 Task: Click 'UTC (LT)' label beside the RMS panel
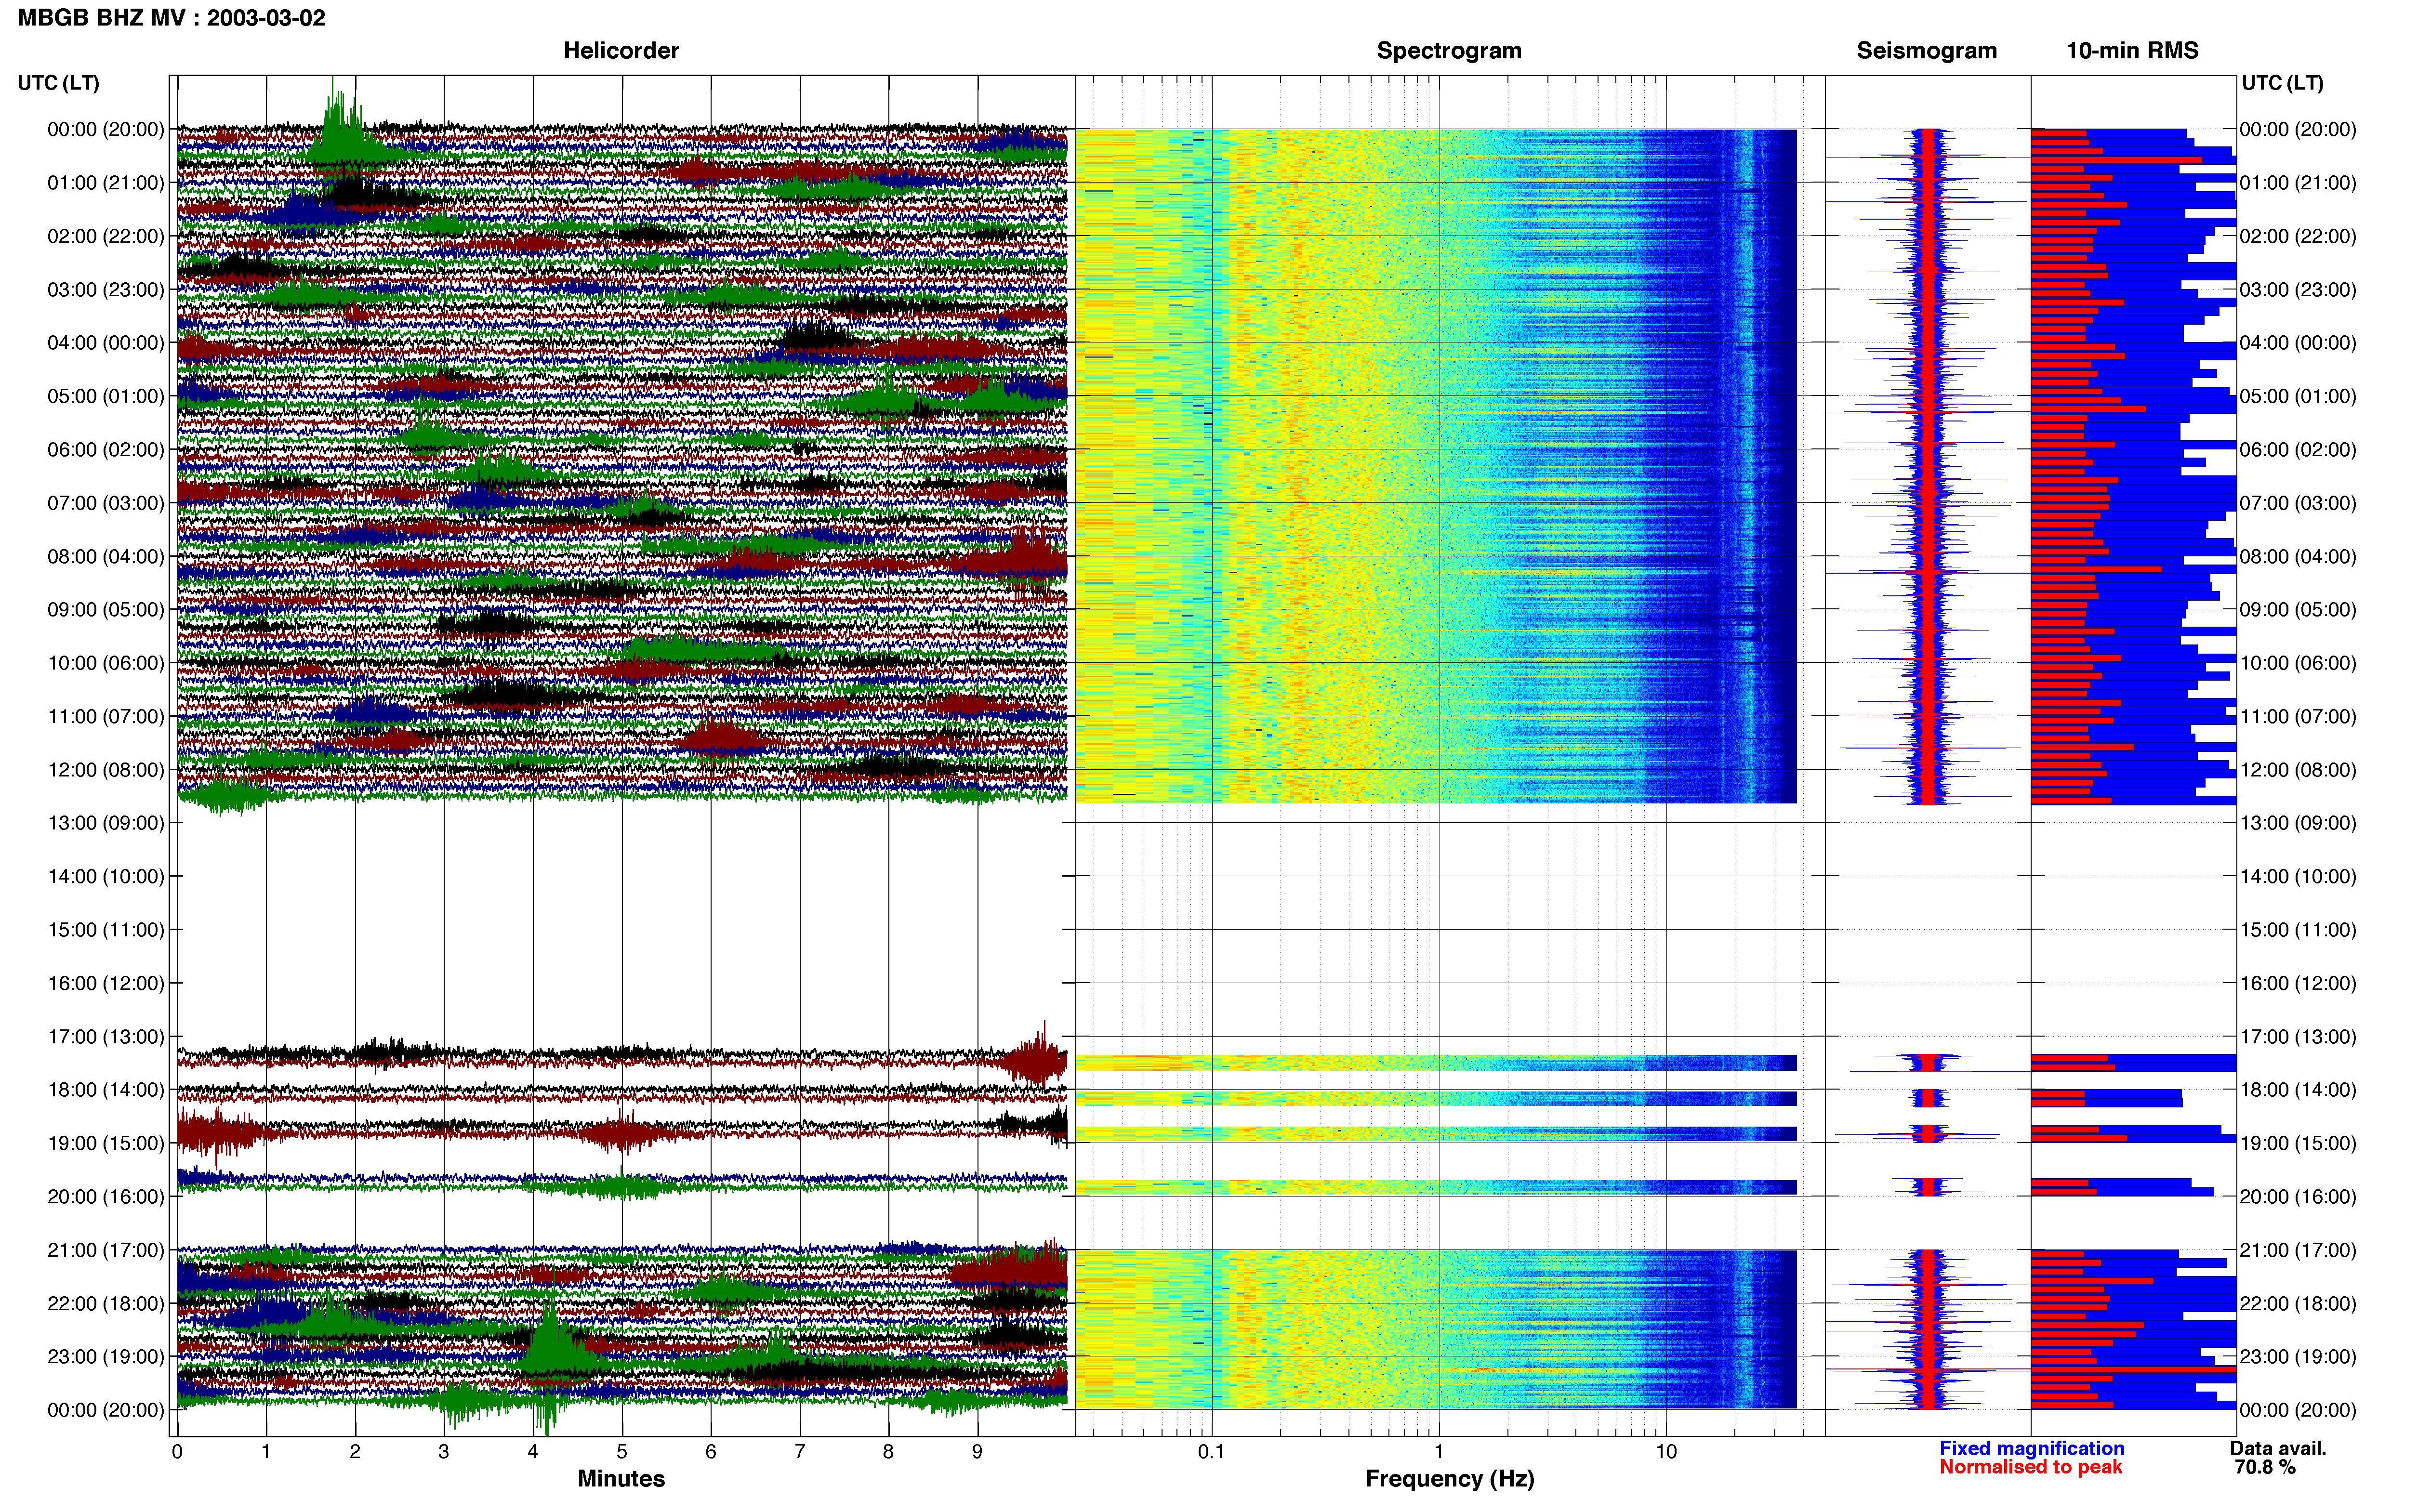click(x=2282, y=83)
